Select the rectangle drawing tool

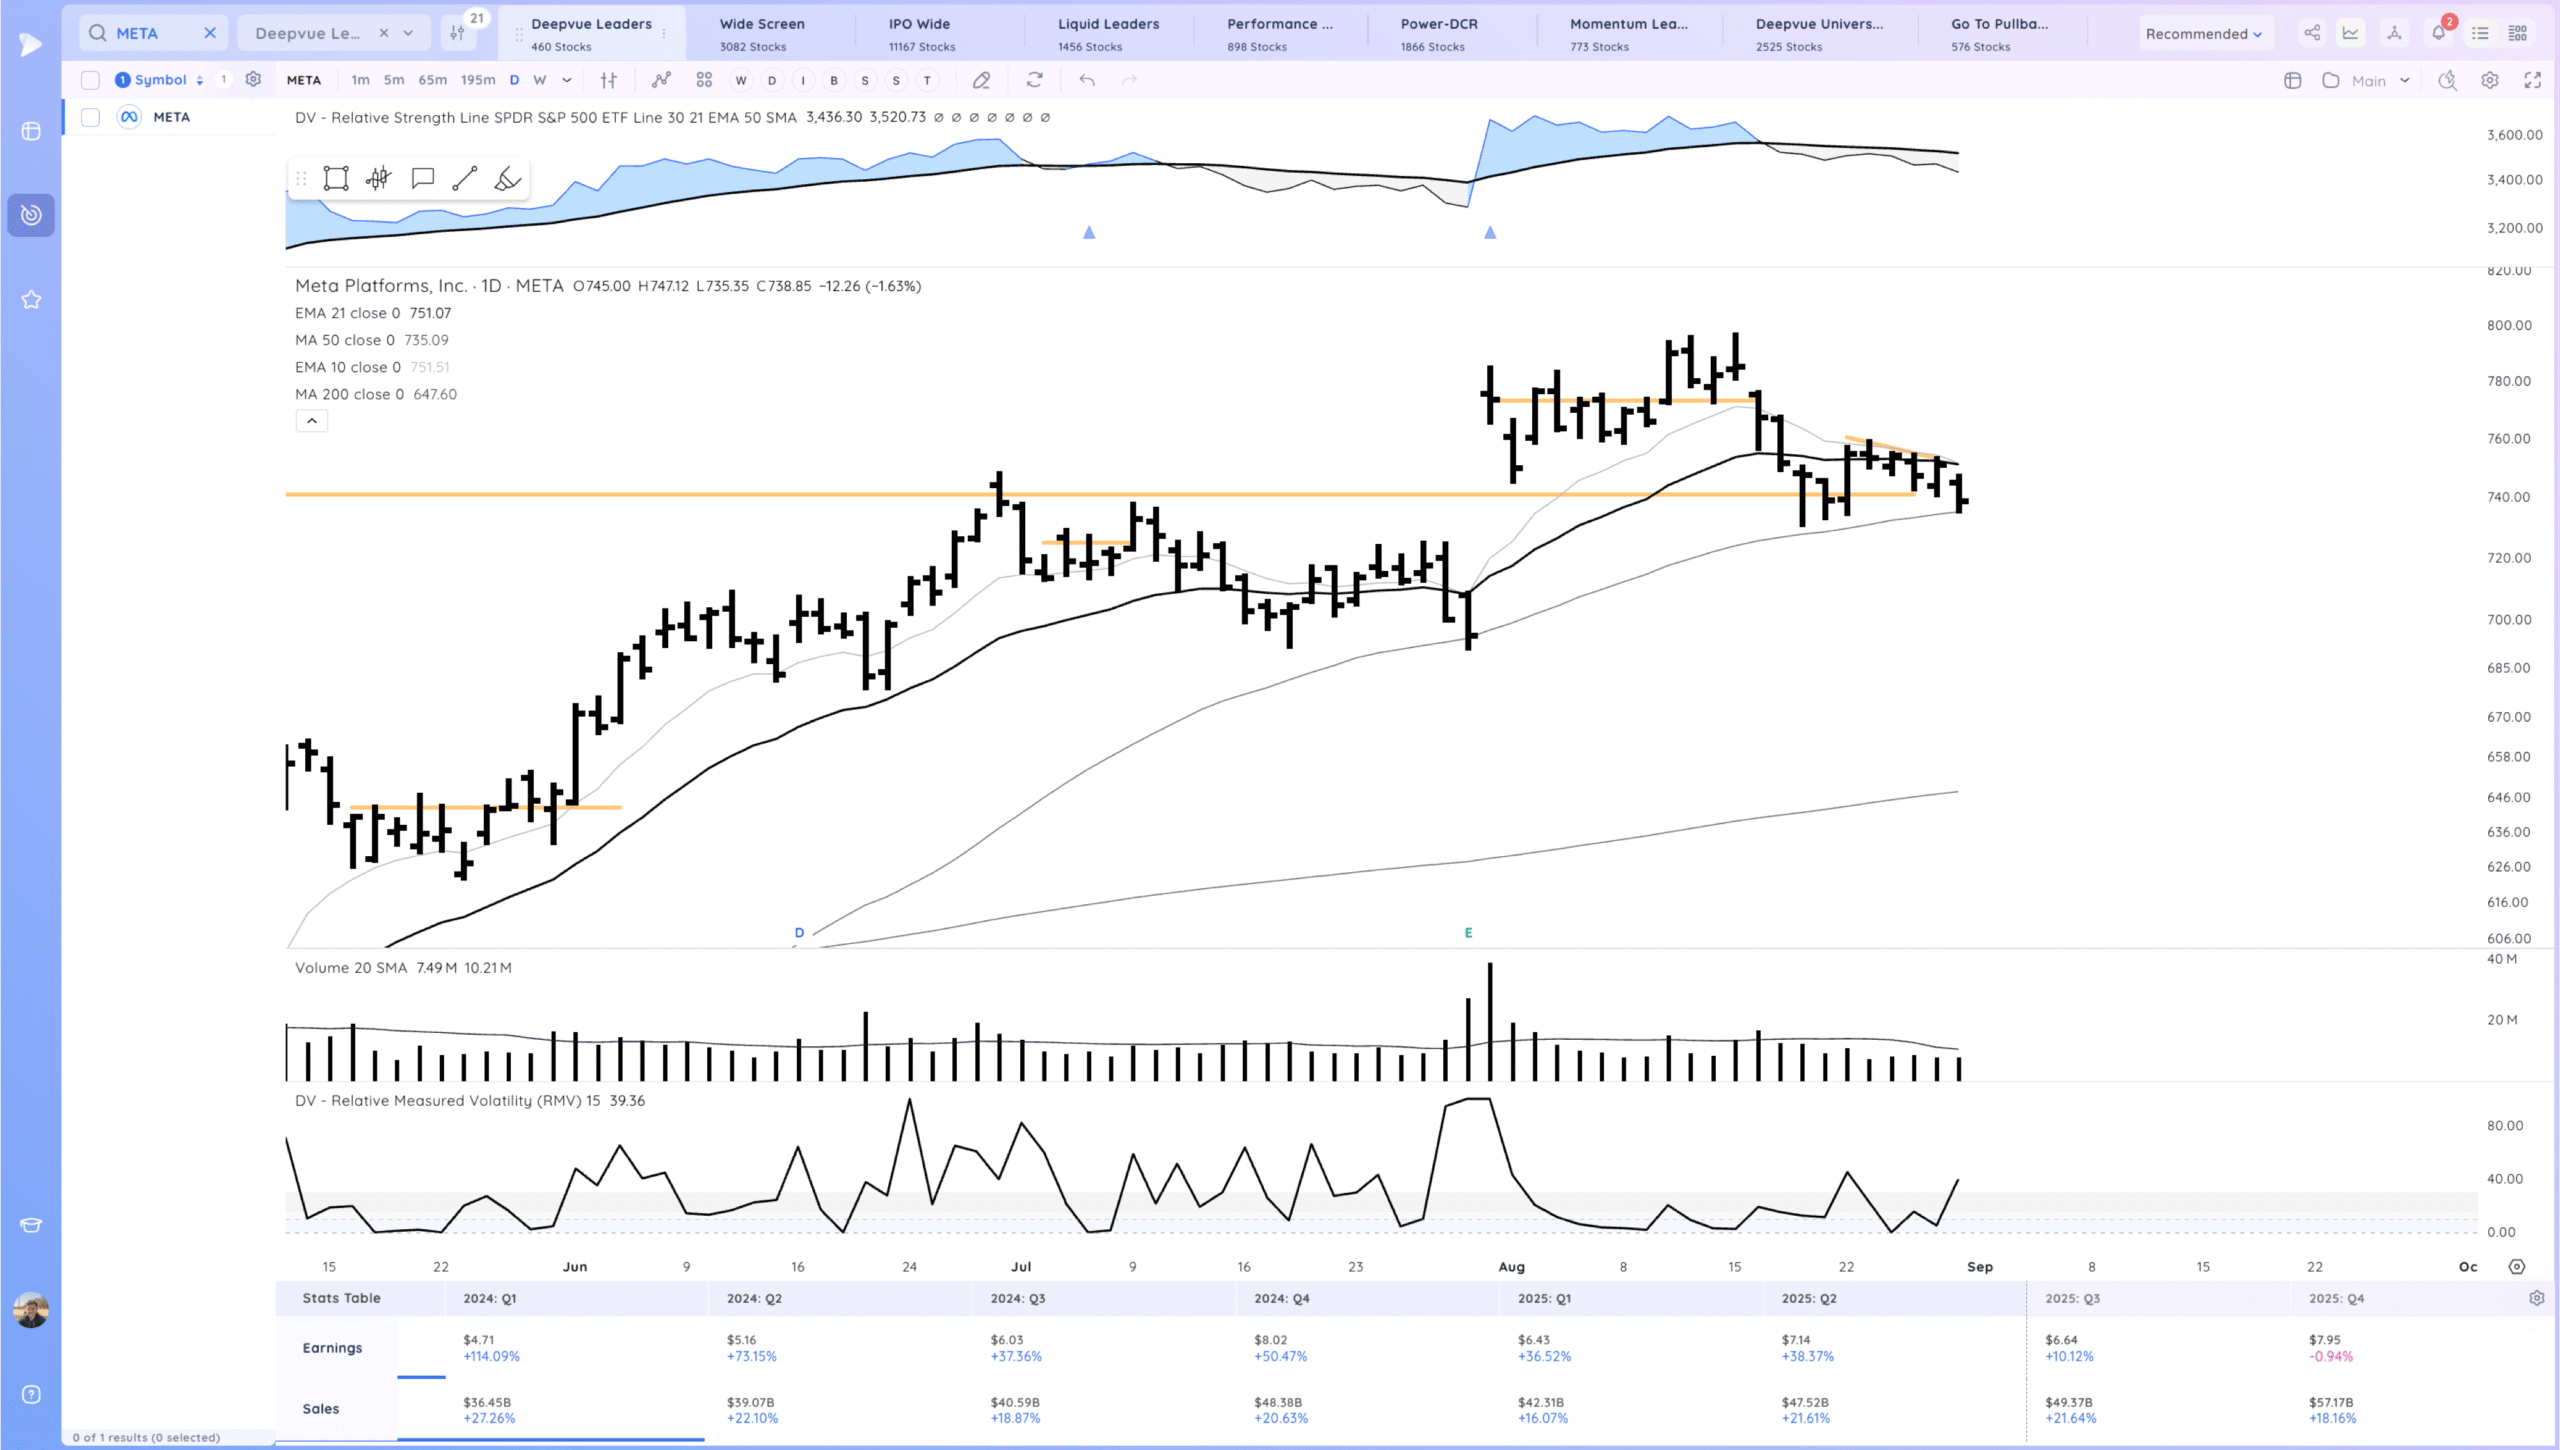tap(336, 179)
